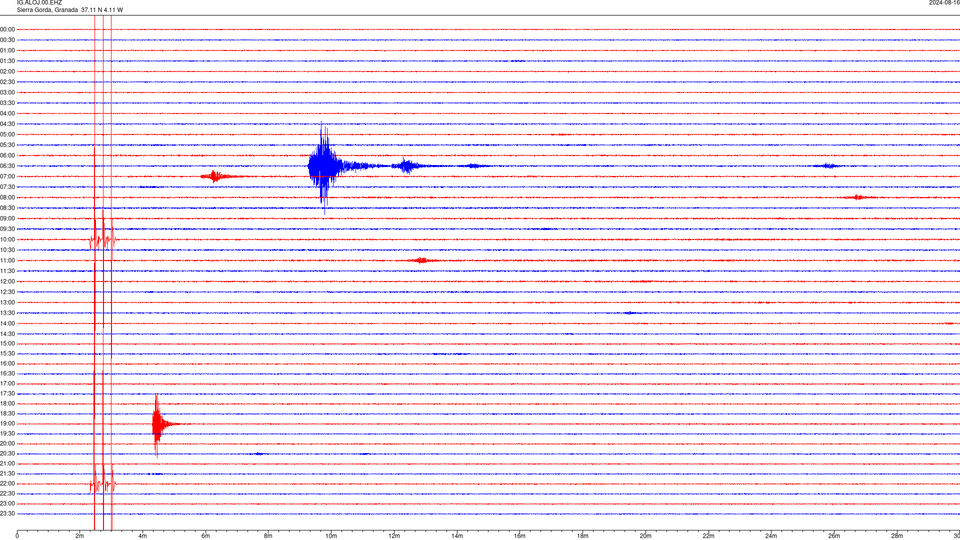The height and width of the screenshot is (540, 960).
Task: Click the 6m tick label on minute axis
Action: click(206, 536)
